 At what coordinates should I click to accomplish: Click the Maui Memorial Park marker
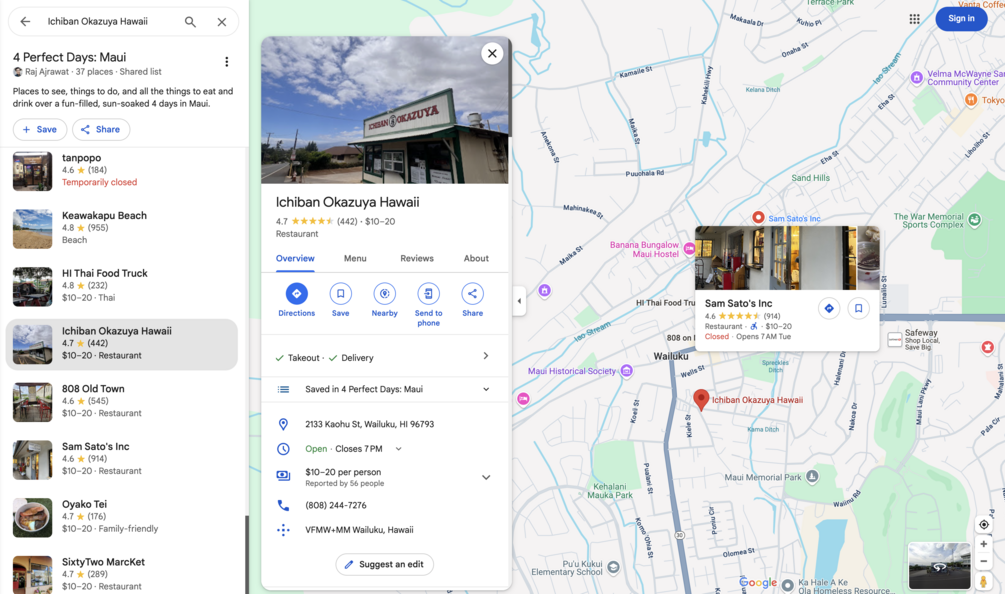pos(812,476)
